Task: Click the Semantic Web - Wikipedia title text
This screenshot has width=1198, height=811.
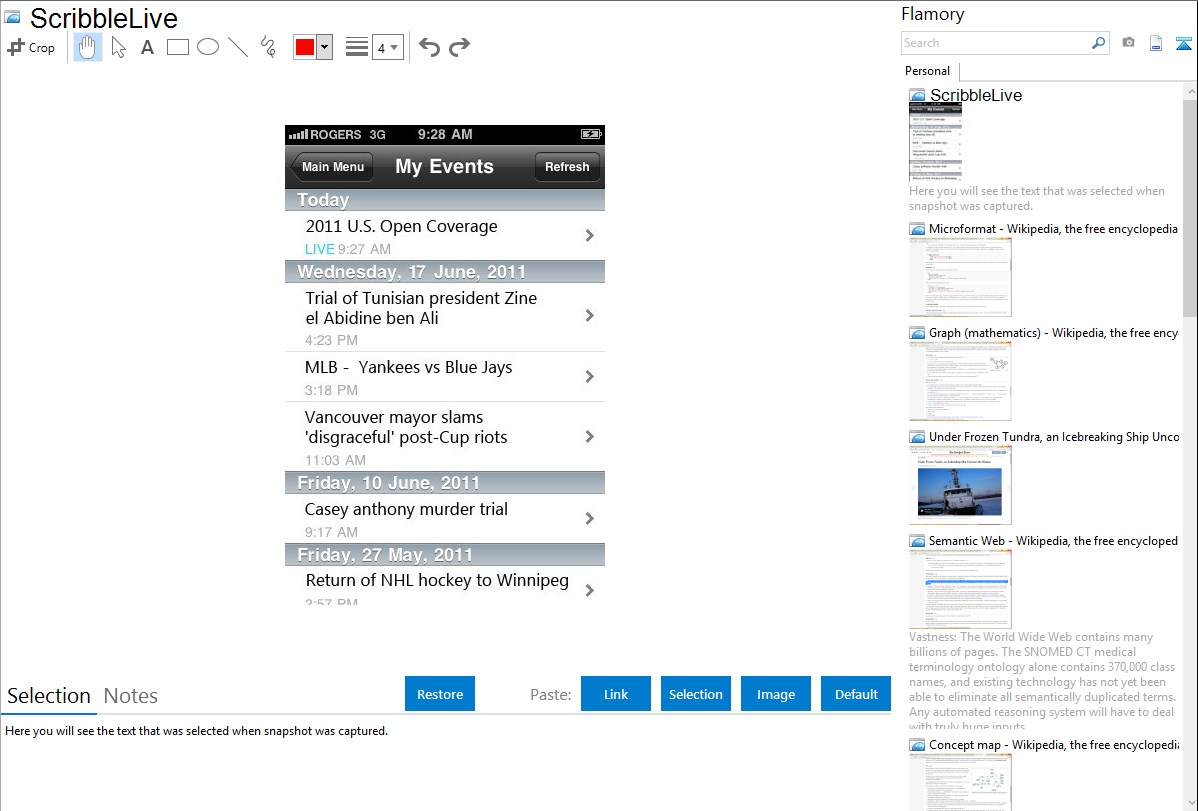Action: pos(1053,540)
